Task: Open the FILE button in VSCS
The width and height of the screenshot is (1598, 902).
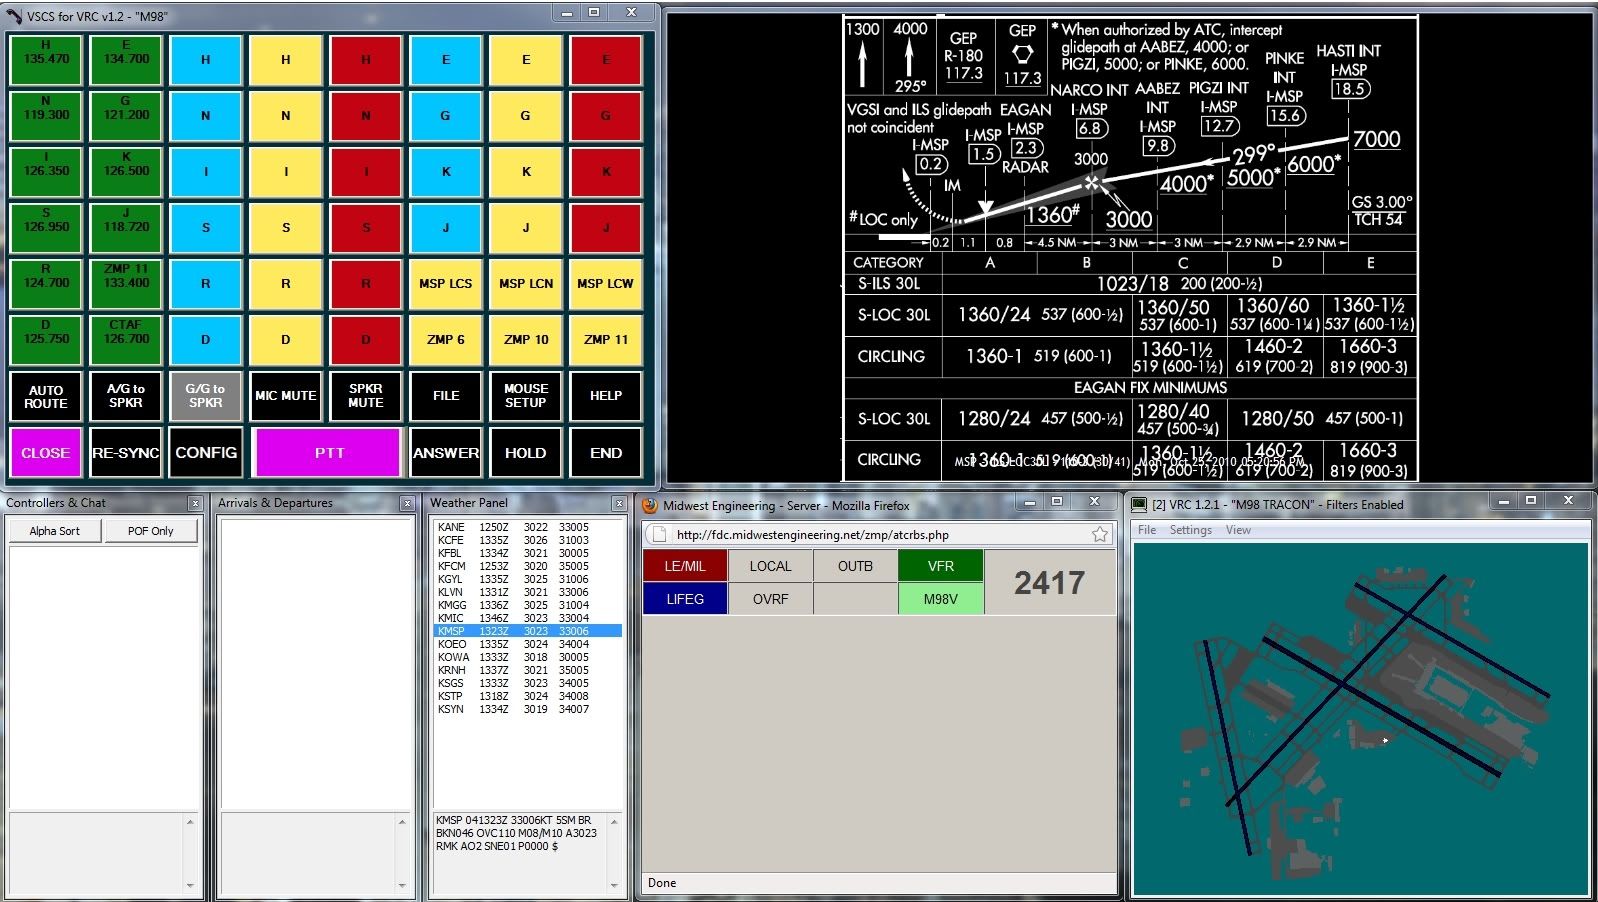Action: (x=446, y=396)
